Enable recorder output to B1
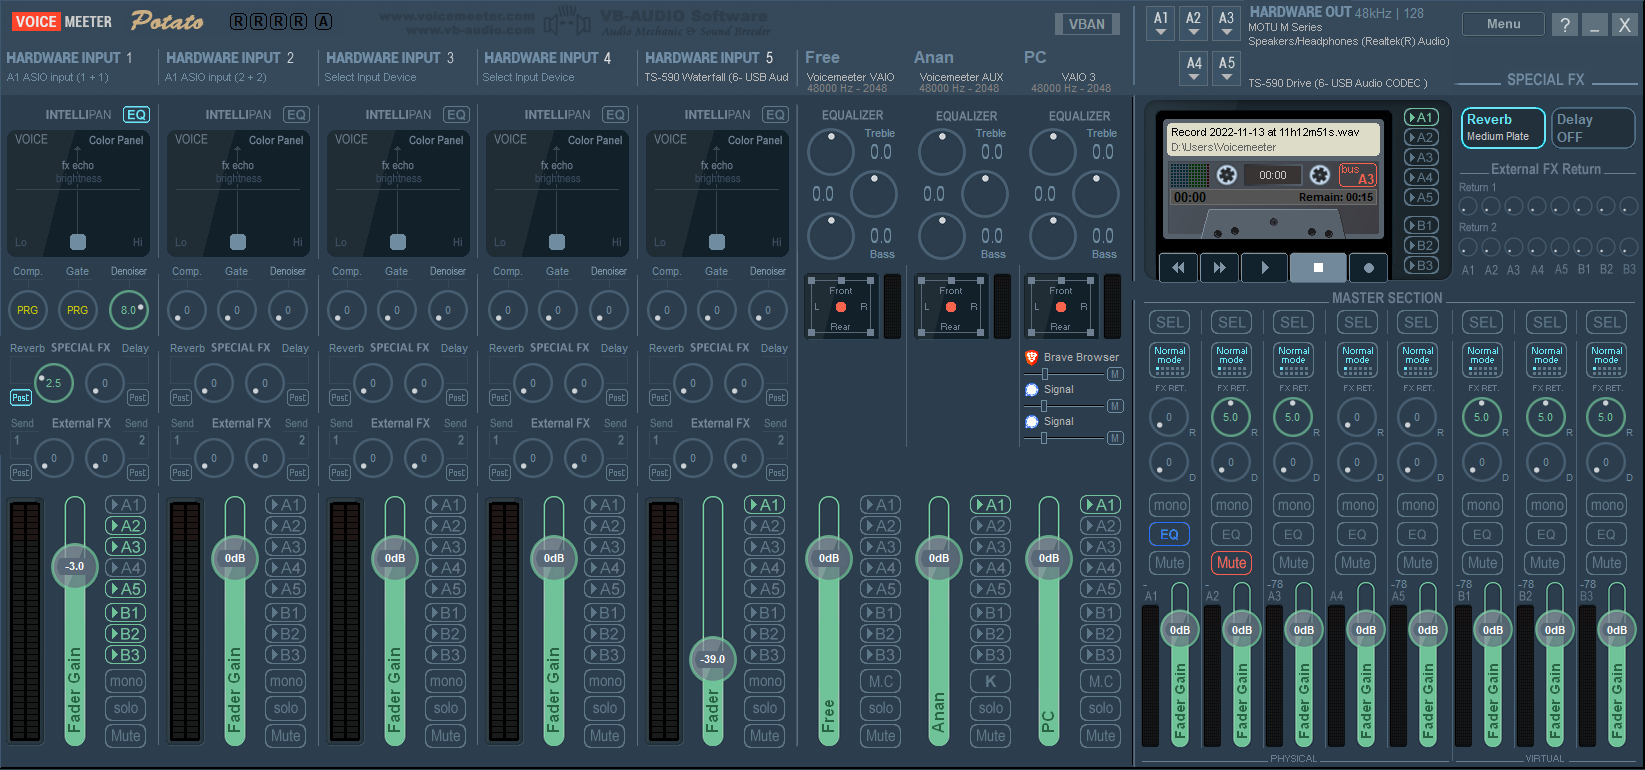Screen dimensions: 1645x770 tap(1422, 226)
